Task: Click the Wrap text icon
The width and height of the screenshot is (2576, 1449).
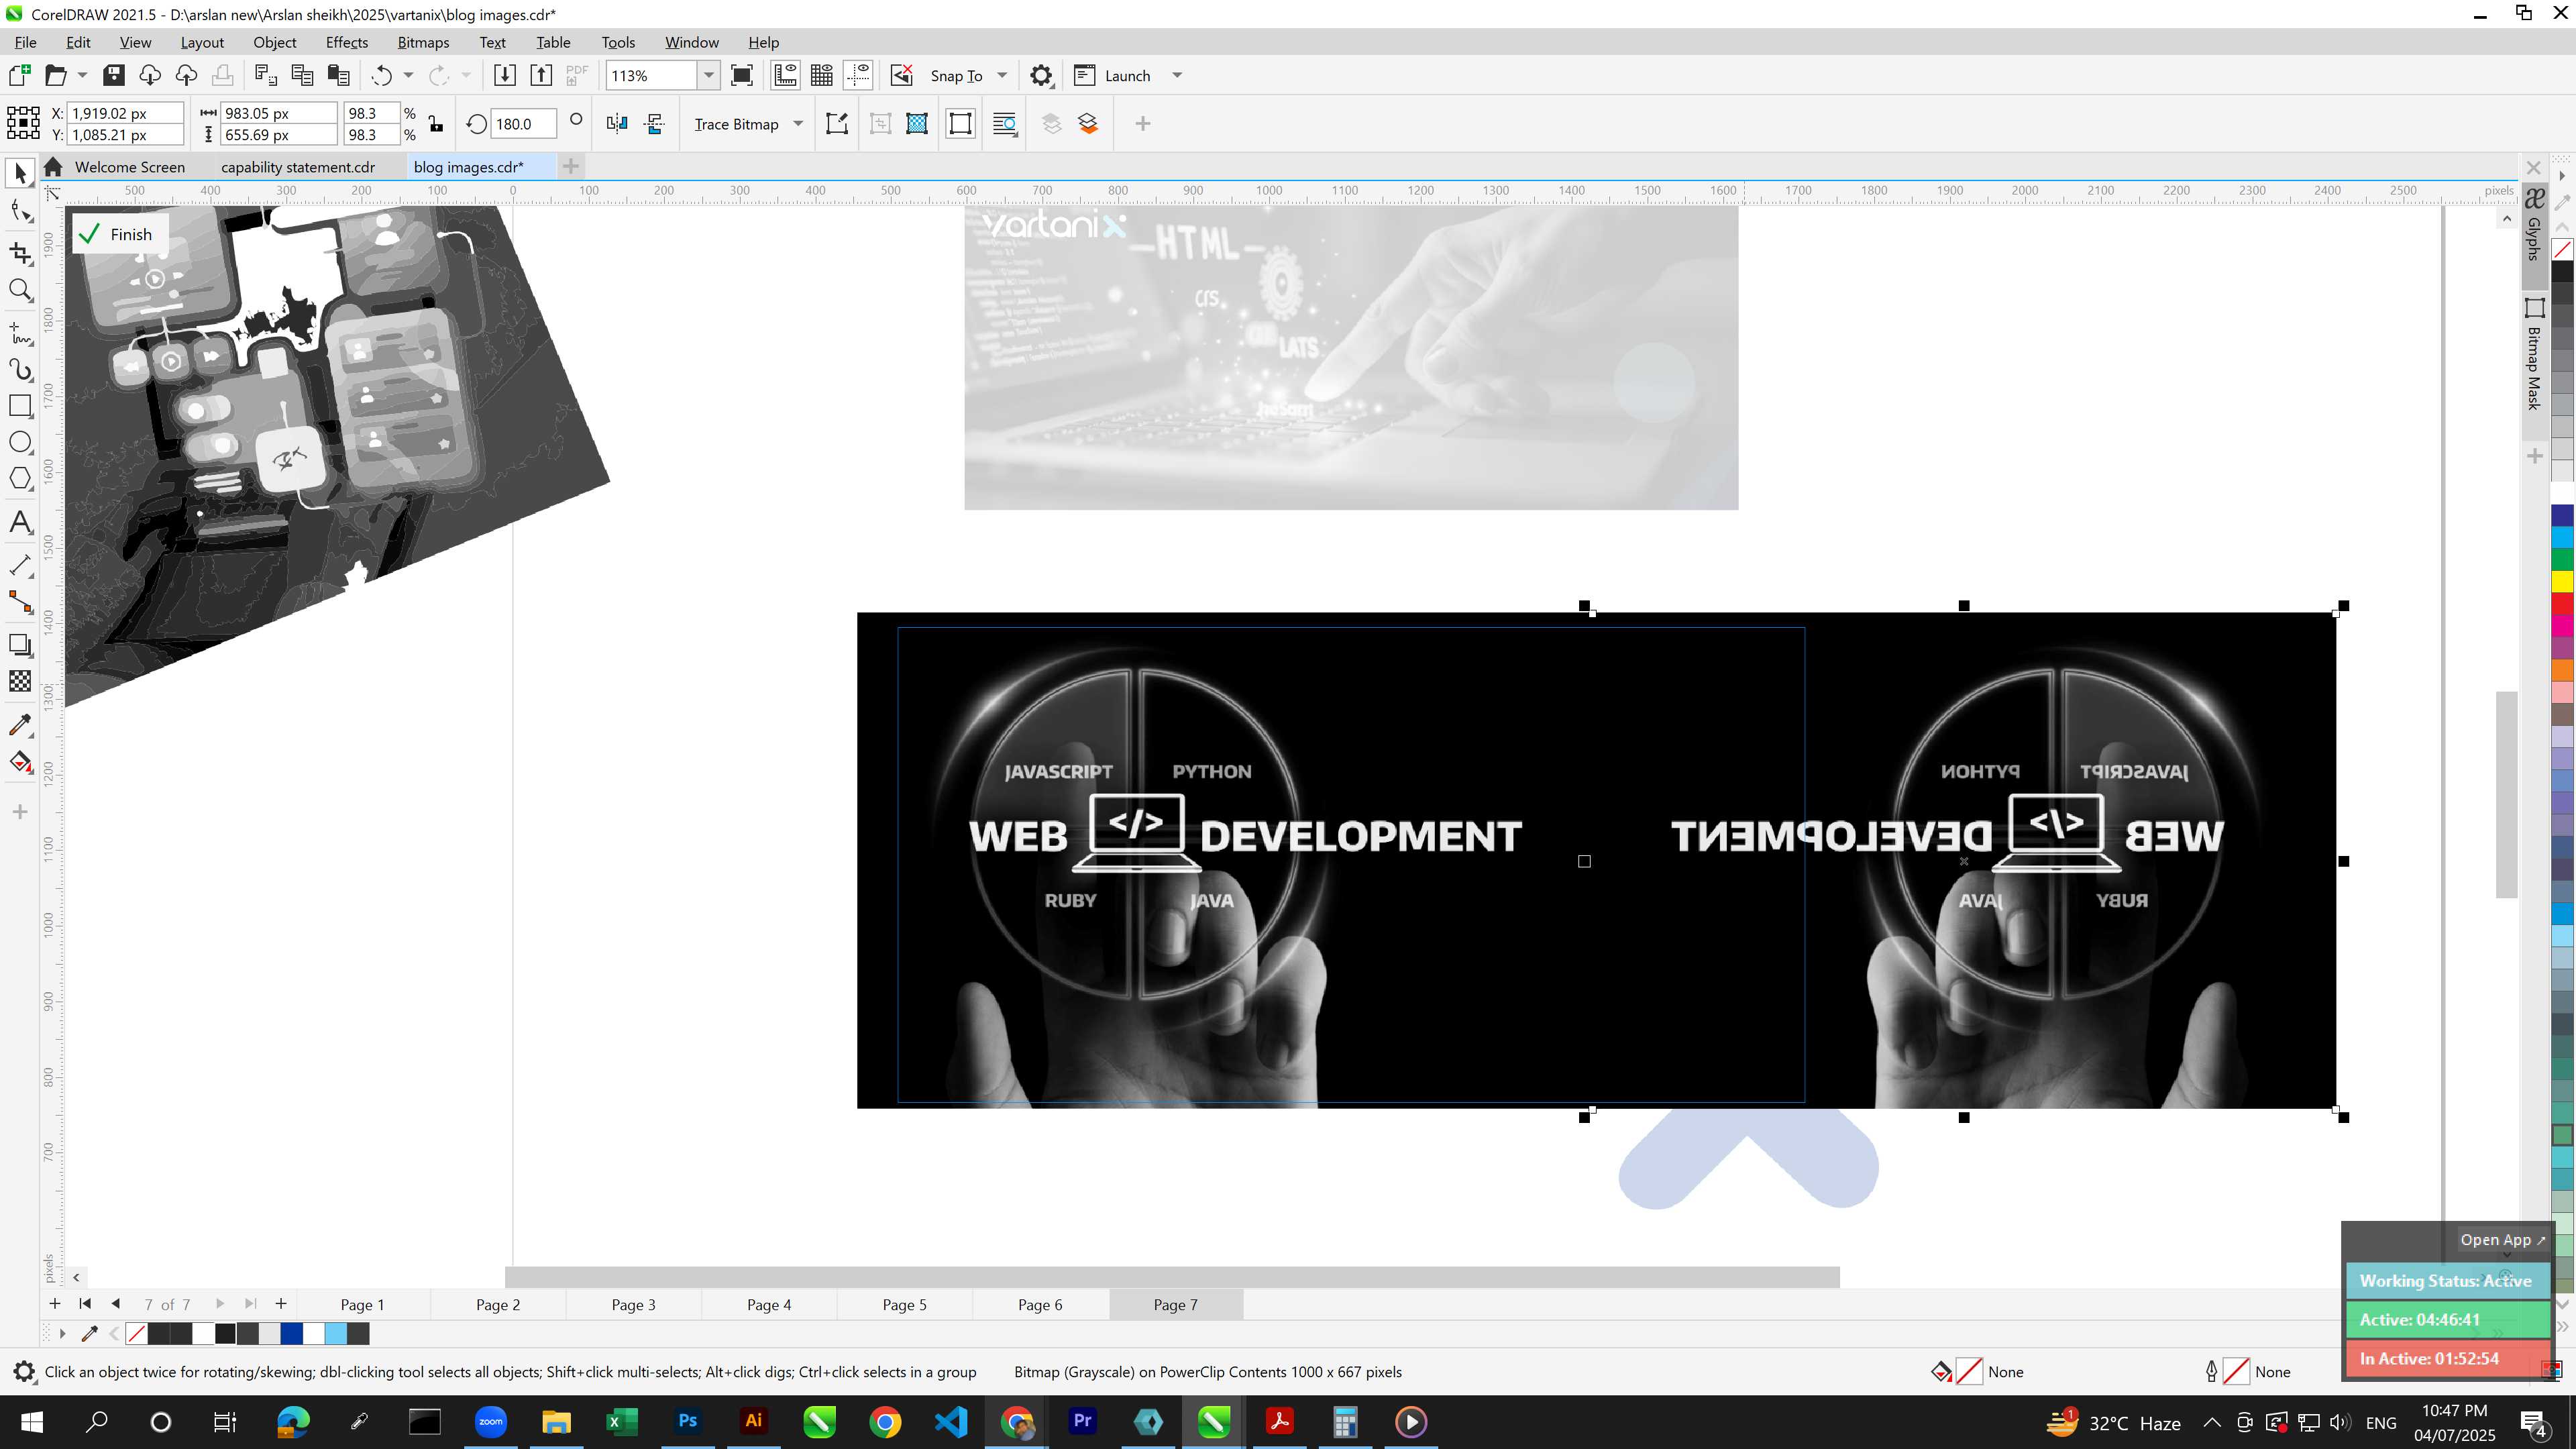Action: click(1005, 124)
